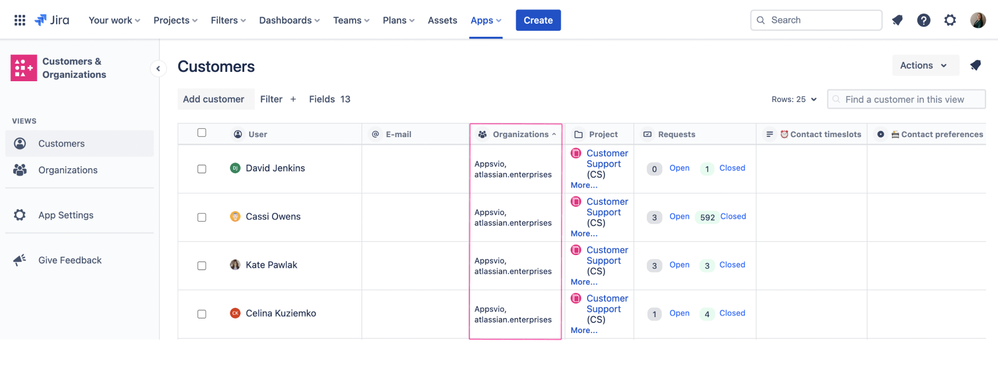
Task: Click the Requests column header icon
Action: pyautogui.click(x=647, y=134)
